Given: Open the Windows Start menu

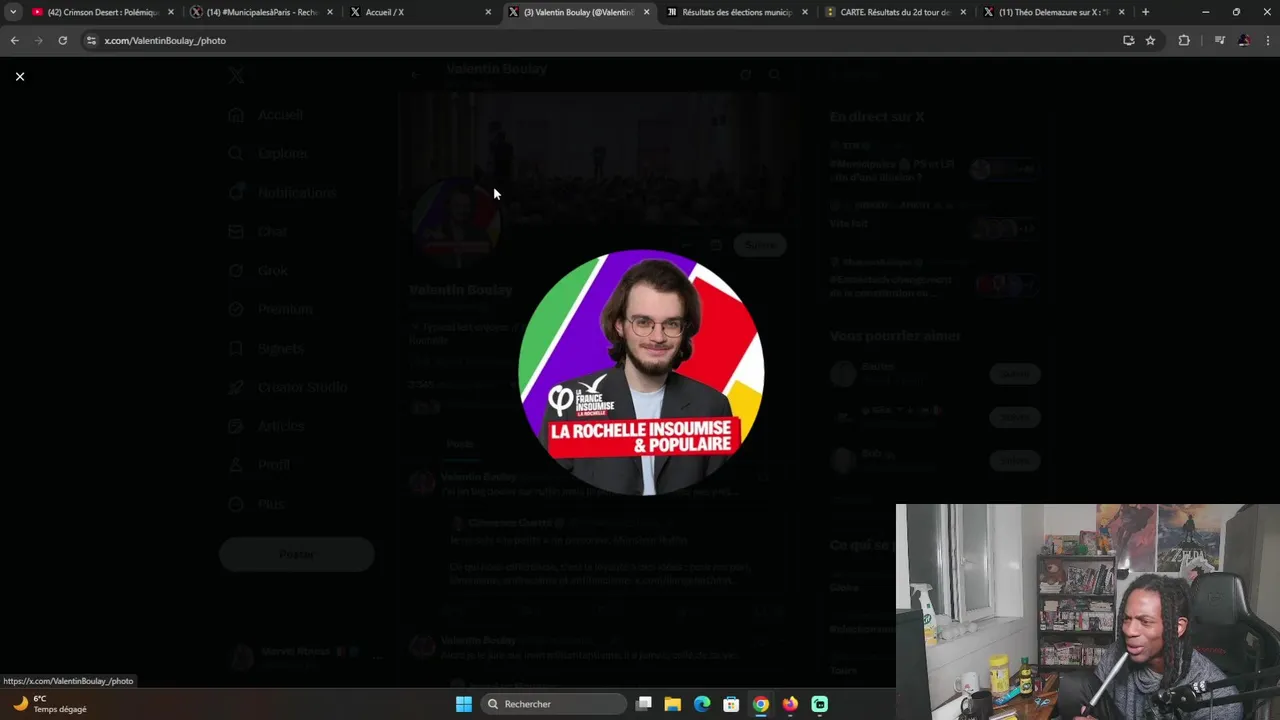Looking at the screenshot, I should pyautogui.click(x=464, y=704).
